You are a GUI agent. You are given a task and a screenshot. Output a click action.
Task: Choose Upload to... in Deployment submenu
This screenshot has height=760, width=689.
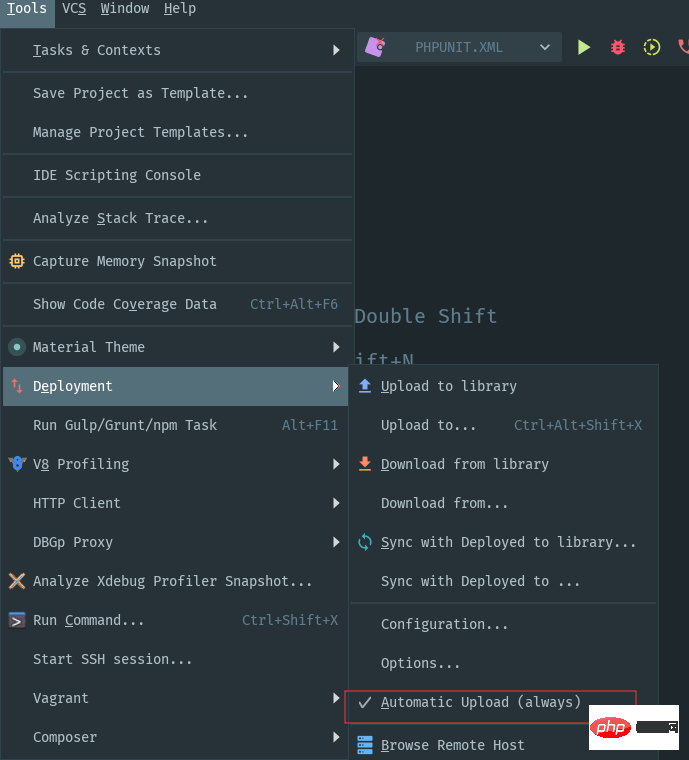click(504, 425)
